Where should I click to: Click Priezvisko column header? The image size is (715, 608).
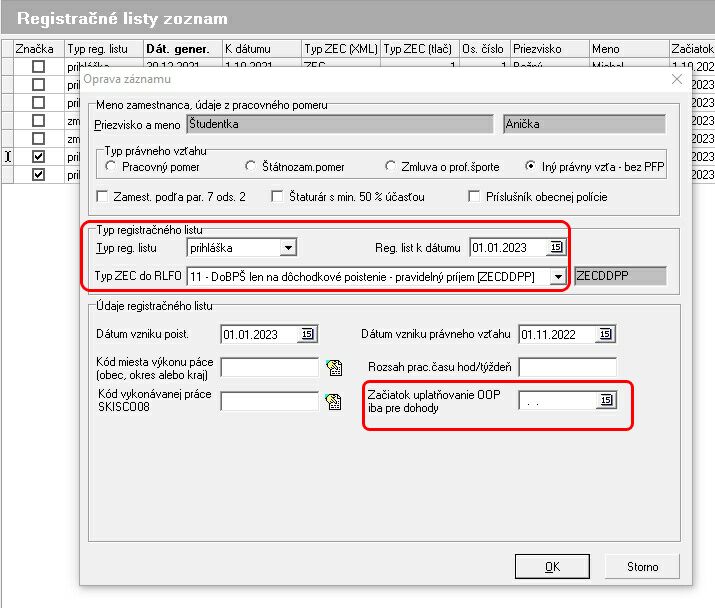click(x=549, y=49)
